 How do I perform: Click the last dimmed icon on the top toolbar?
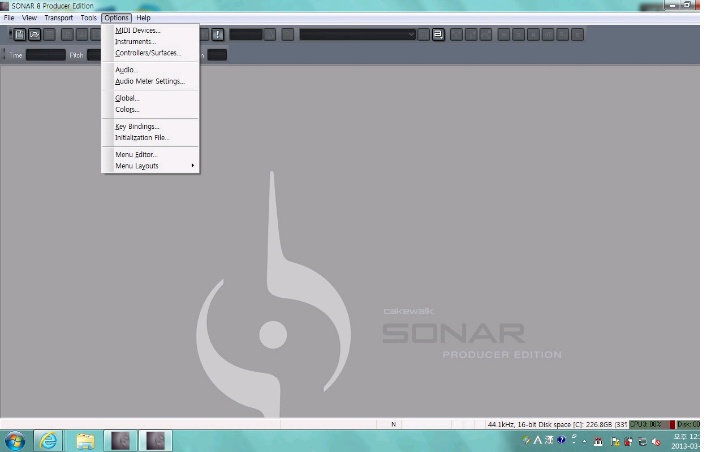[x=577, y=35]
